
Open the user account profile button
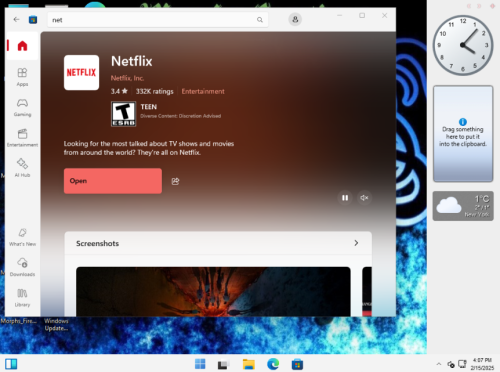[295, 19]
